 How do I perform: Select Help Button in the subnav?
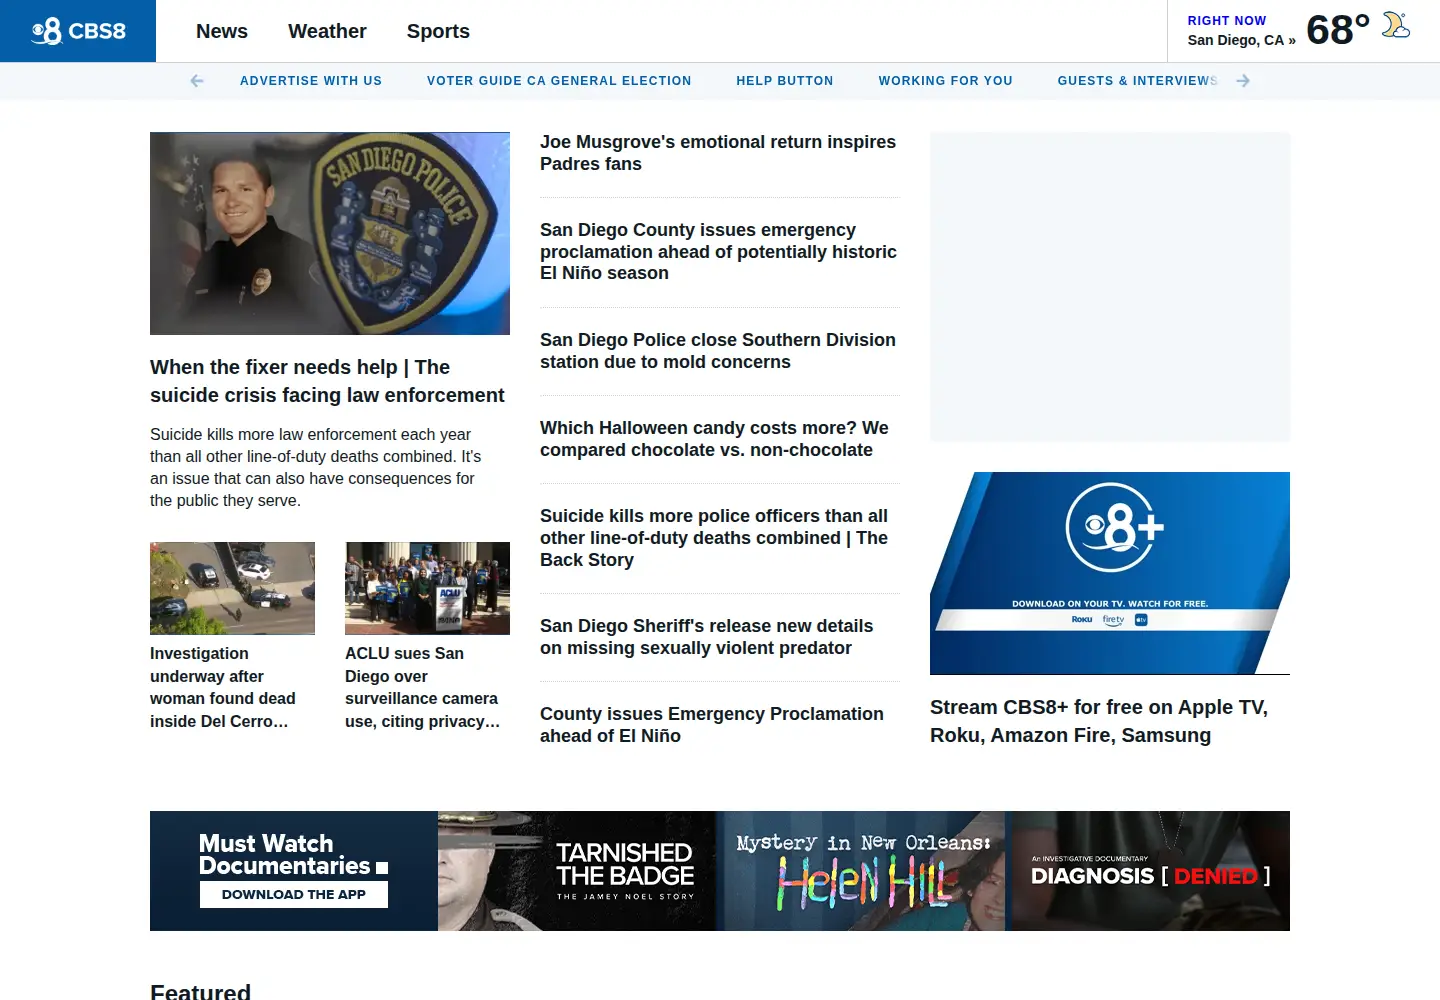pos(785,81)
